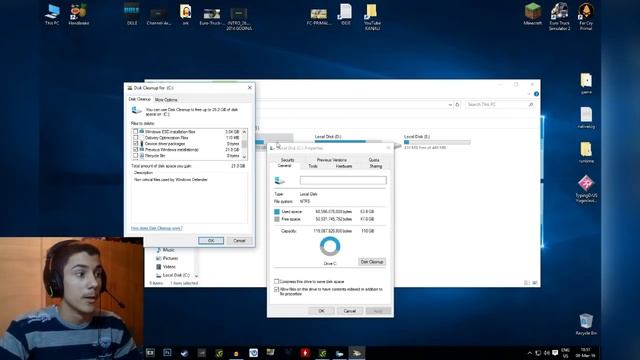Open the Security tab in Properties
640x360 pixels.
(287, 160)
